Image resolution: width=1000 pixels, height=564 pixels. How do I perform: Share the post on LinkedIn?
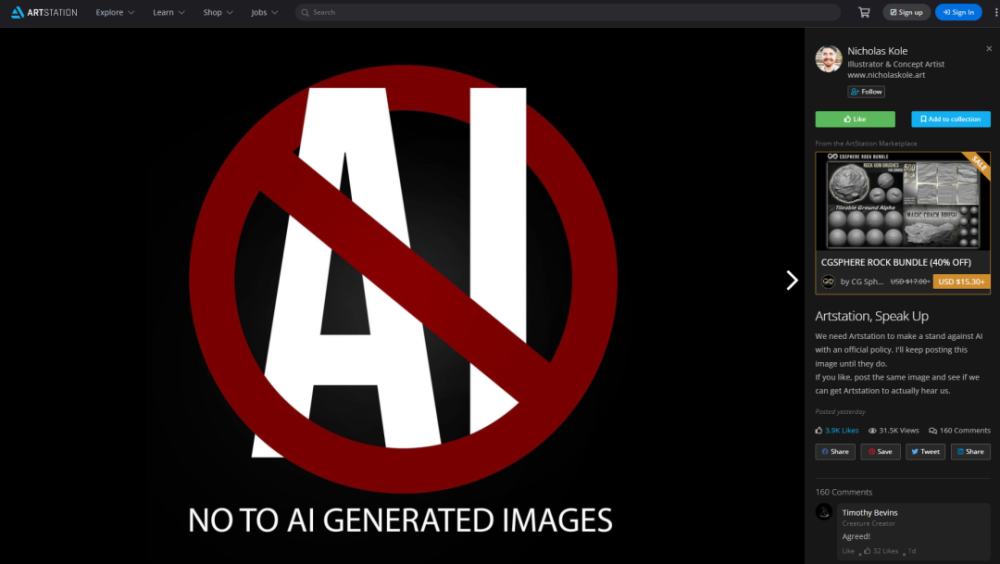click(x=971, y=452)
